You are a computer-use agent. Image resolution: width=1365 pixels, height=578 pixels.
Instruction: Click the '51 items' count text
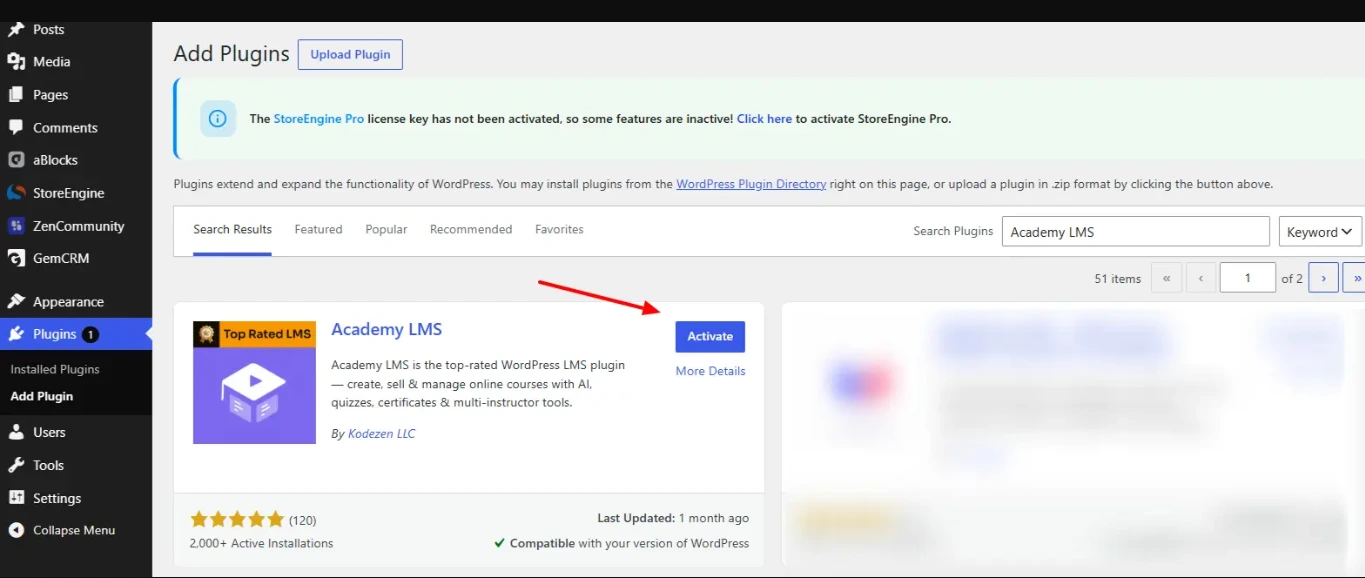coord(1117,279)
